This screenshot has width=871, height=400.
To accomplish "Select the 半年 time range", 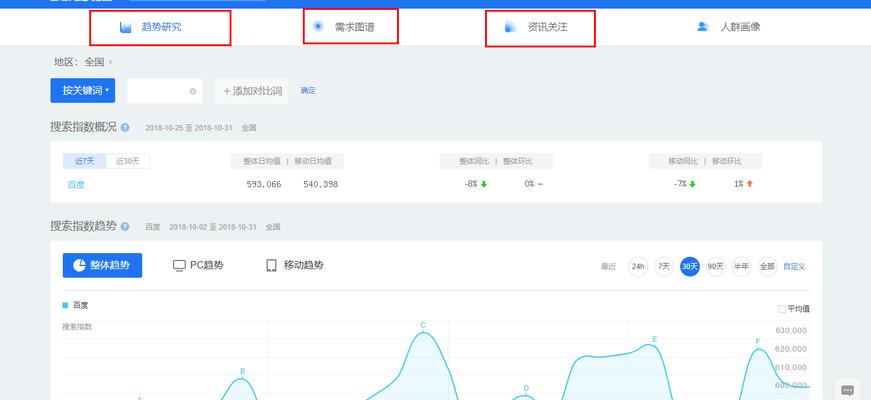I will click(x=742, y=267).
